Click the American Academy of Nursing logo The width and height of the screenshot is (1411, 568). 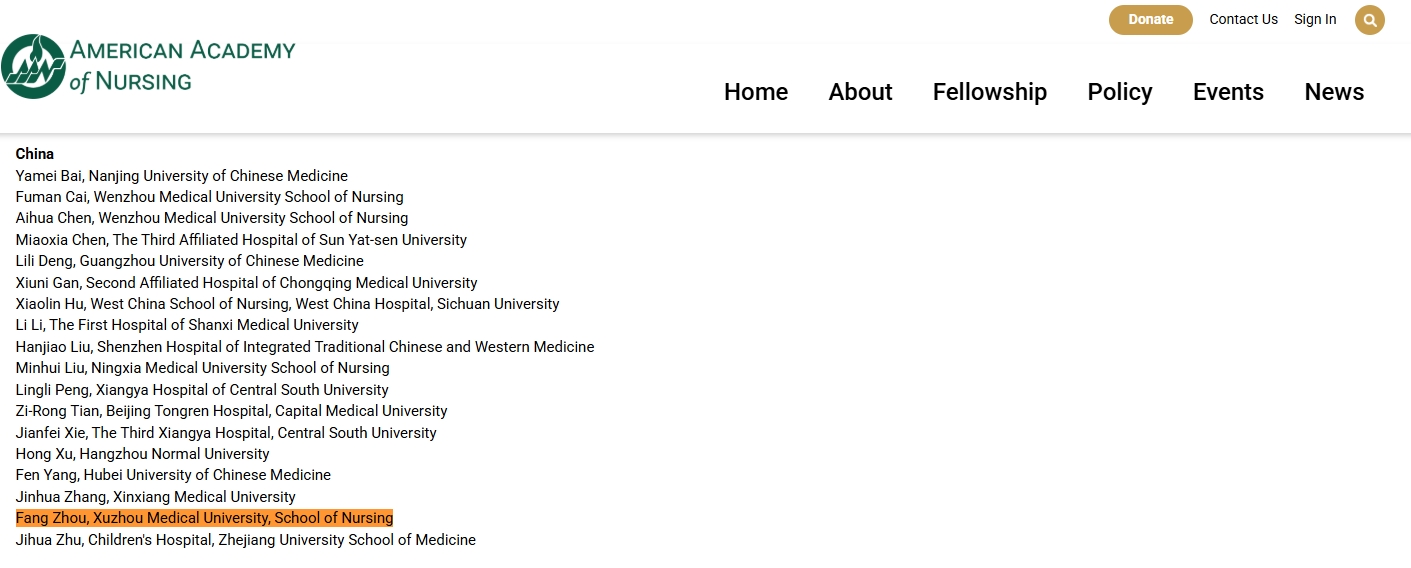pos(149,66)
